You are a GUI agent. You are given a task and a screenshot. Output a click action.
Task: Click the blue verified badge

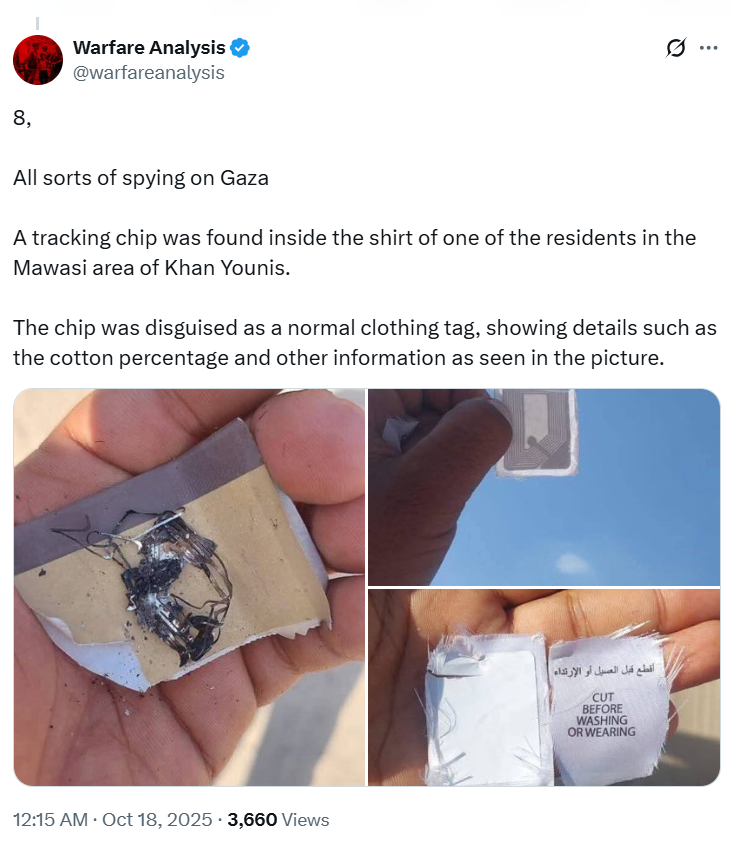240,48
